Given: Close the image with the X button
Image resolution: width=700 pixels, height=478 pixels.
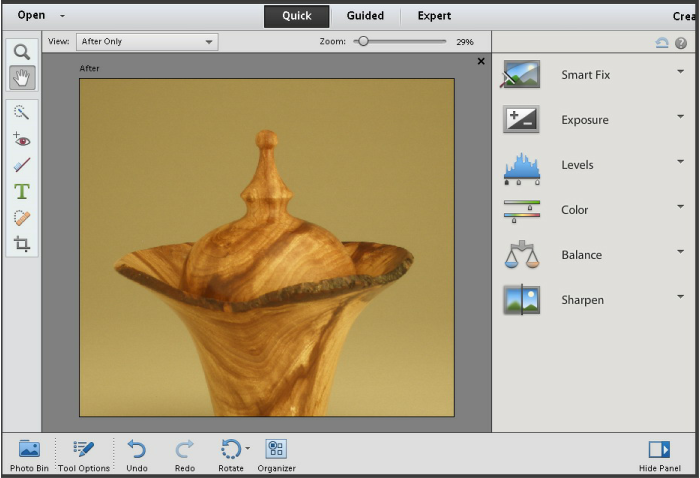Looking at the screenshot, I should (x=481, y=61).
